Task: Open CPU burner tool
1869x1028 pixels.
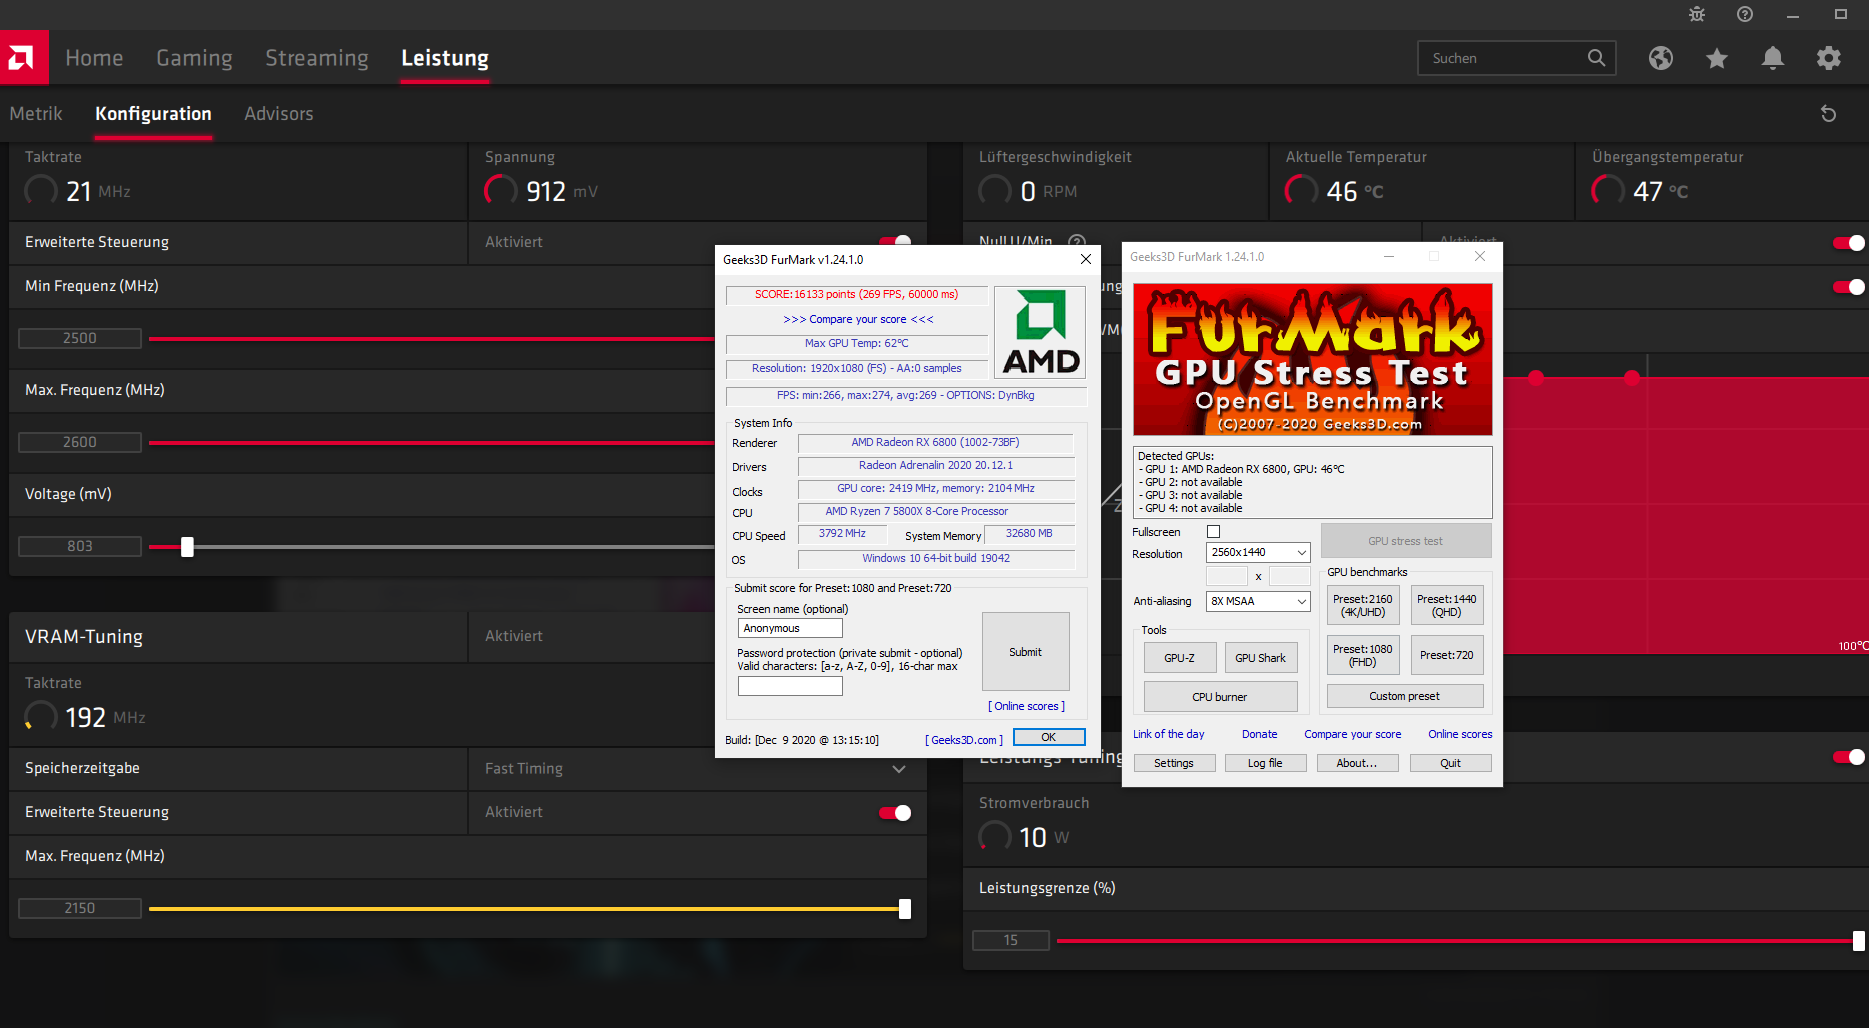Action: [x=1220, y=697]
